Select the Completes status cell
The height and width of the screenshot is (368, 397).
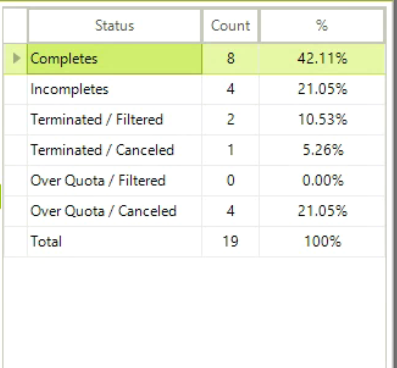(114, 59)
